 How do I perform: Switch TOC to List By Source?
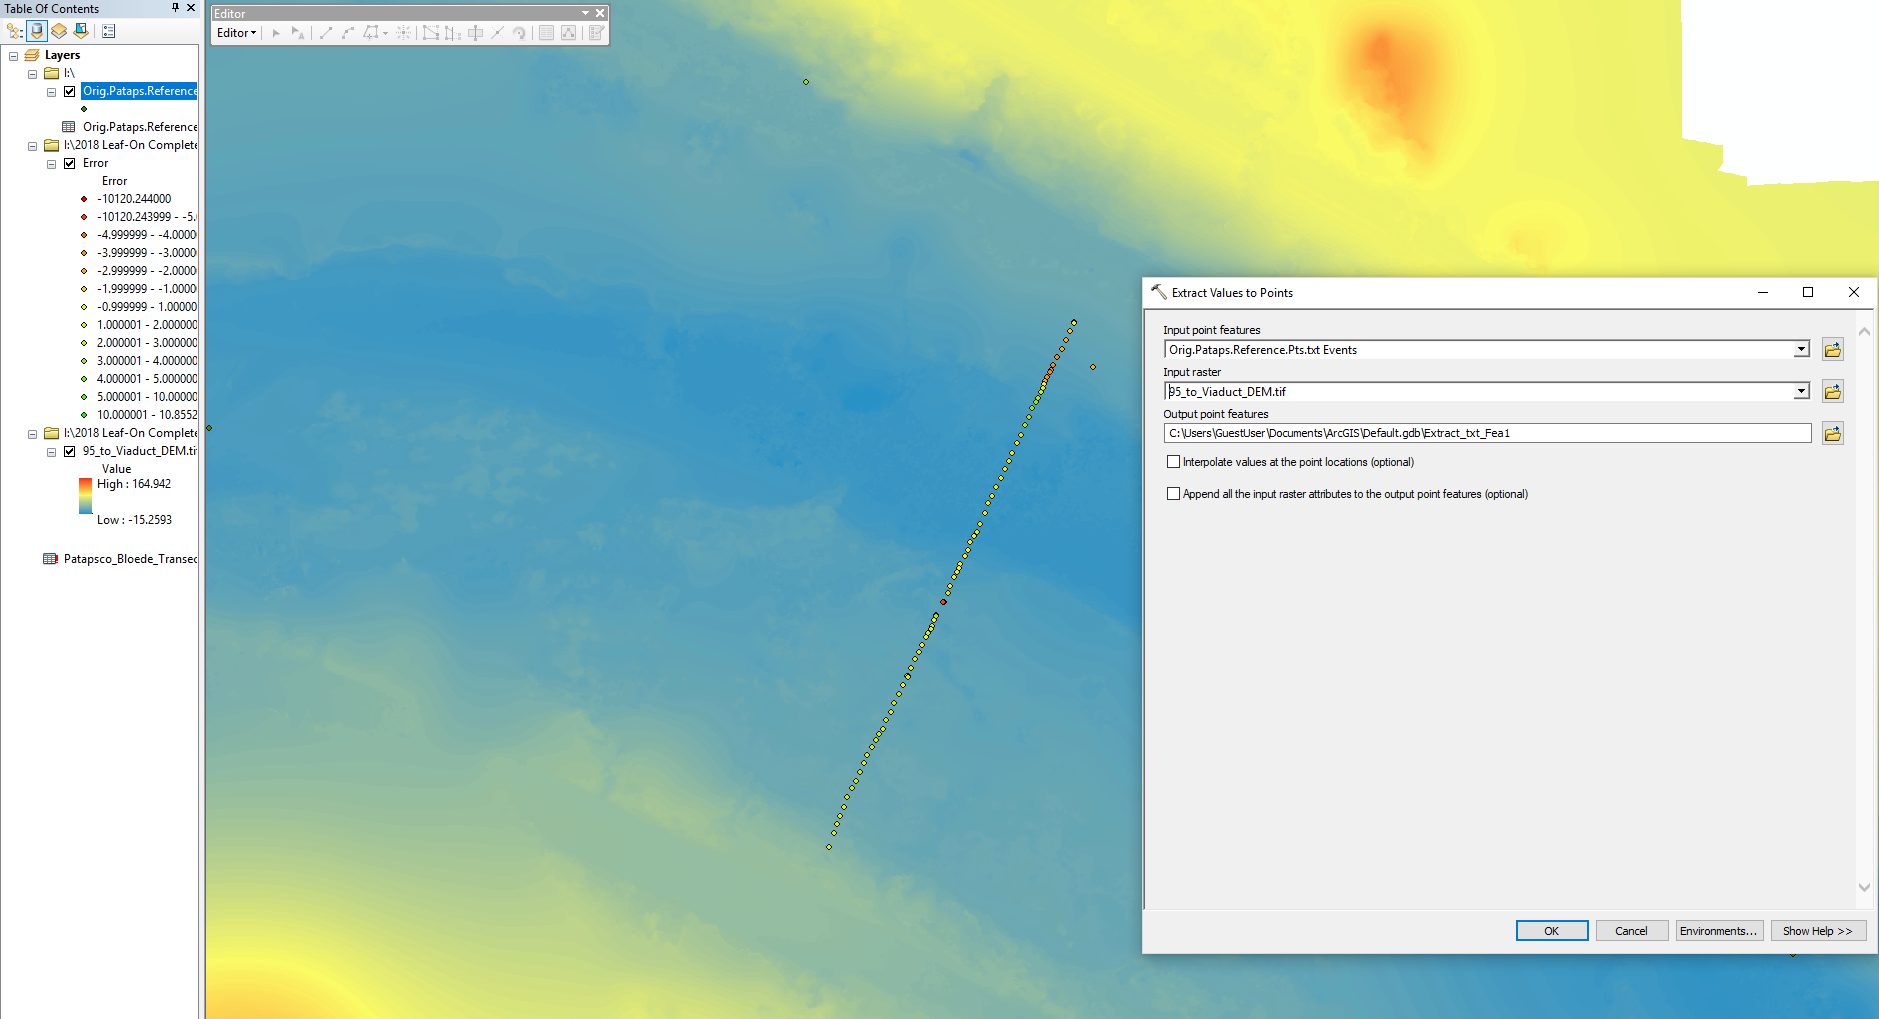click(x=37, y=31)
